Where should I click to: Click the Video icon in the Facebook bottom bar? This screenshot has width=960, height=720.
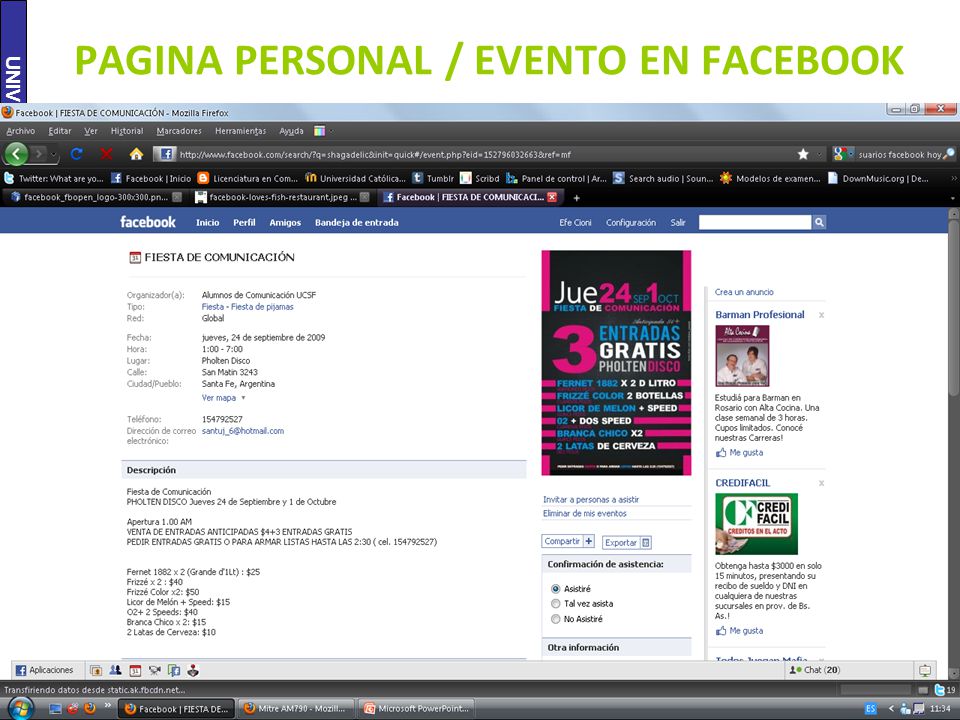[x=154, y=670]
